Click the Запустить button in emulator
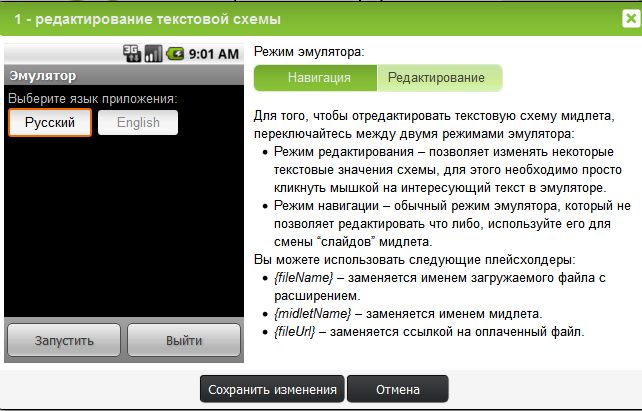The width and height of the screenshot is (642, 411). coord(64,340)
